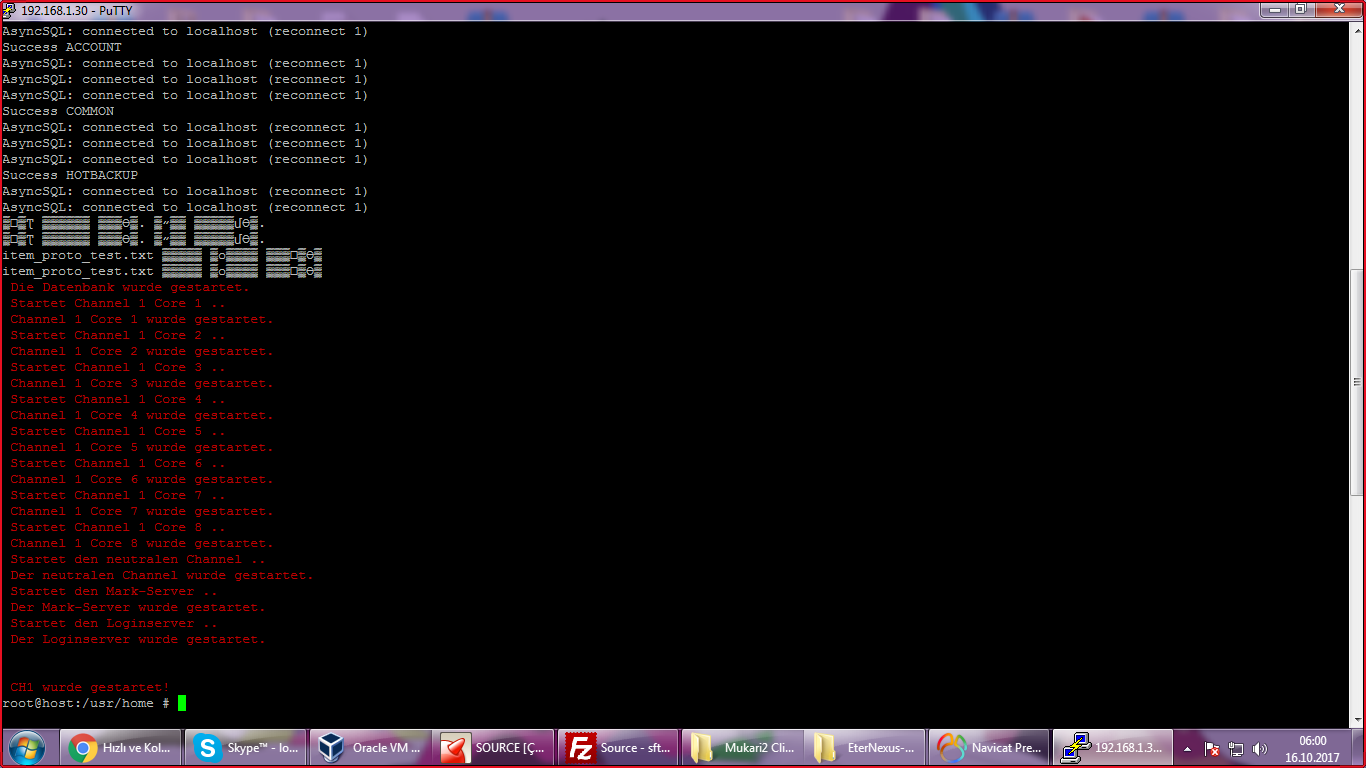The height and width of the screenshot is (768, 1366).
Task: Click 'Channel 1 Core 8 wurde gestartet.'
Action: (142, 543)
